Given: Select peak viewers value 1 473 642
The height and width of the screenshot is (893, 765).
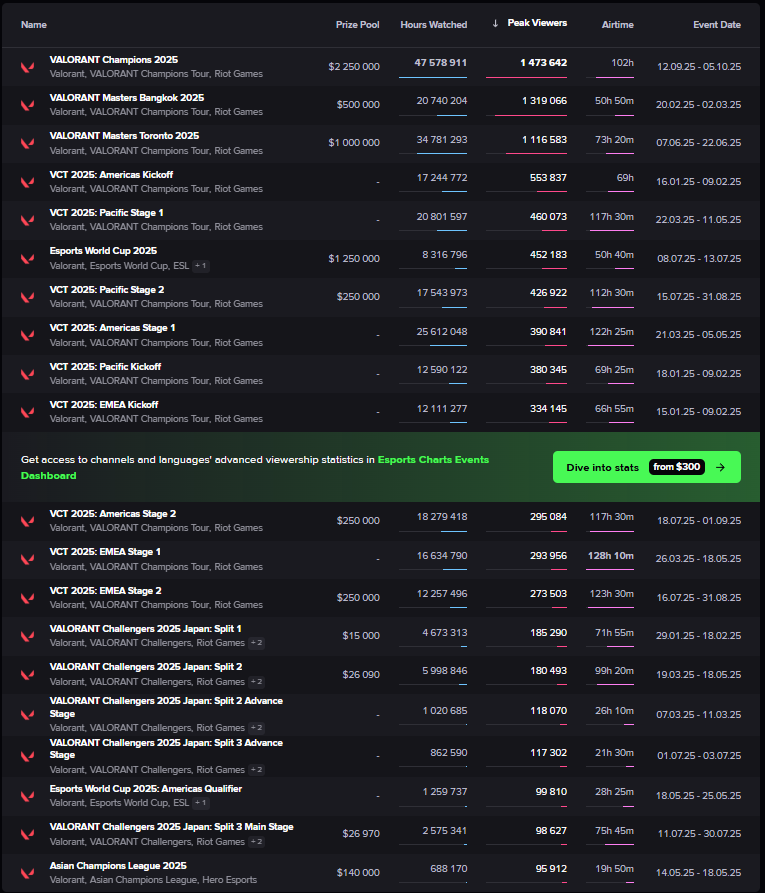Looking at the screenshot, I should coord(543,63).
